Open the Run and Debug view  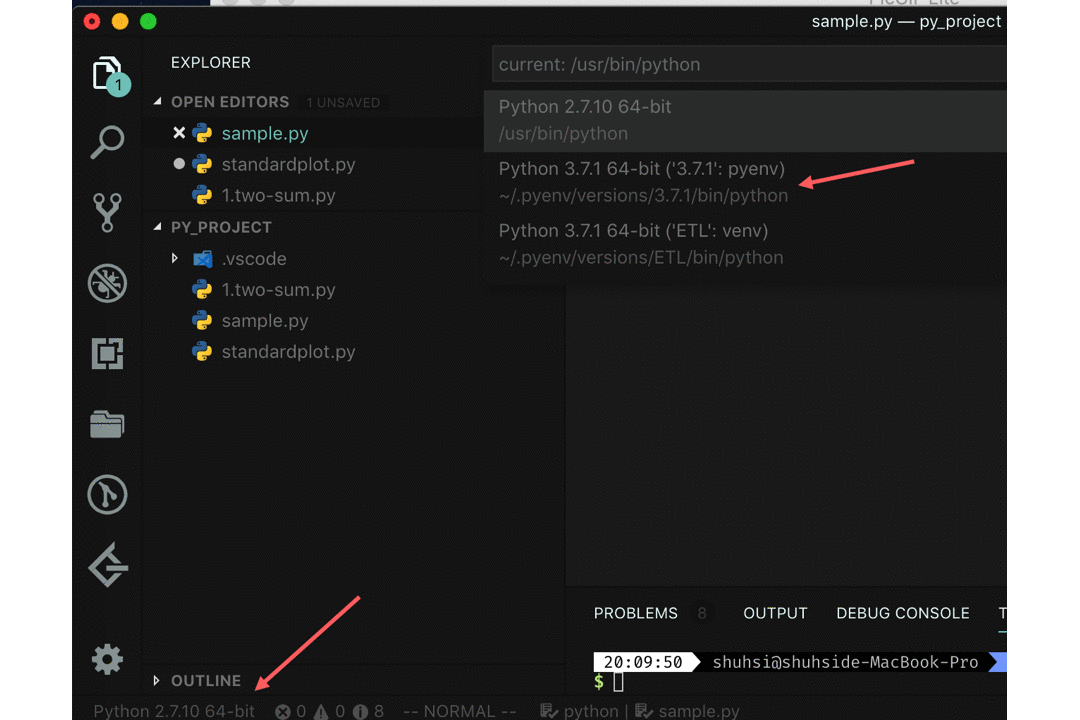point(107,283)
